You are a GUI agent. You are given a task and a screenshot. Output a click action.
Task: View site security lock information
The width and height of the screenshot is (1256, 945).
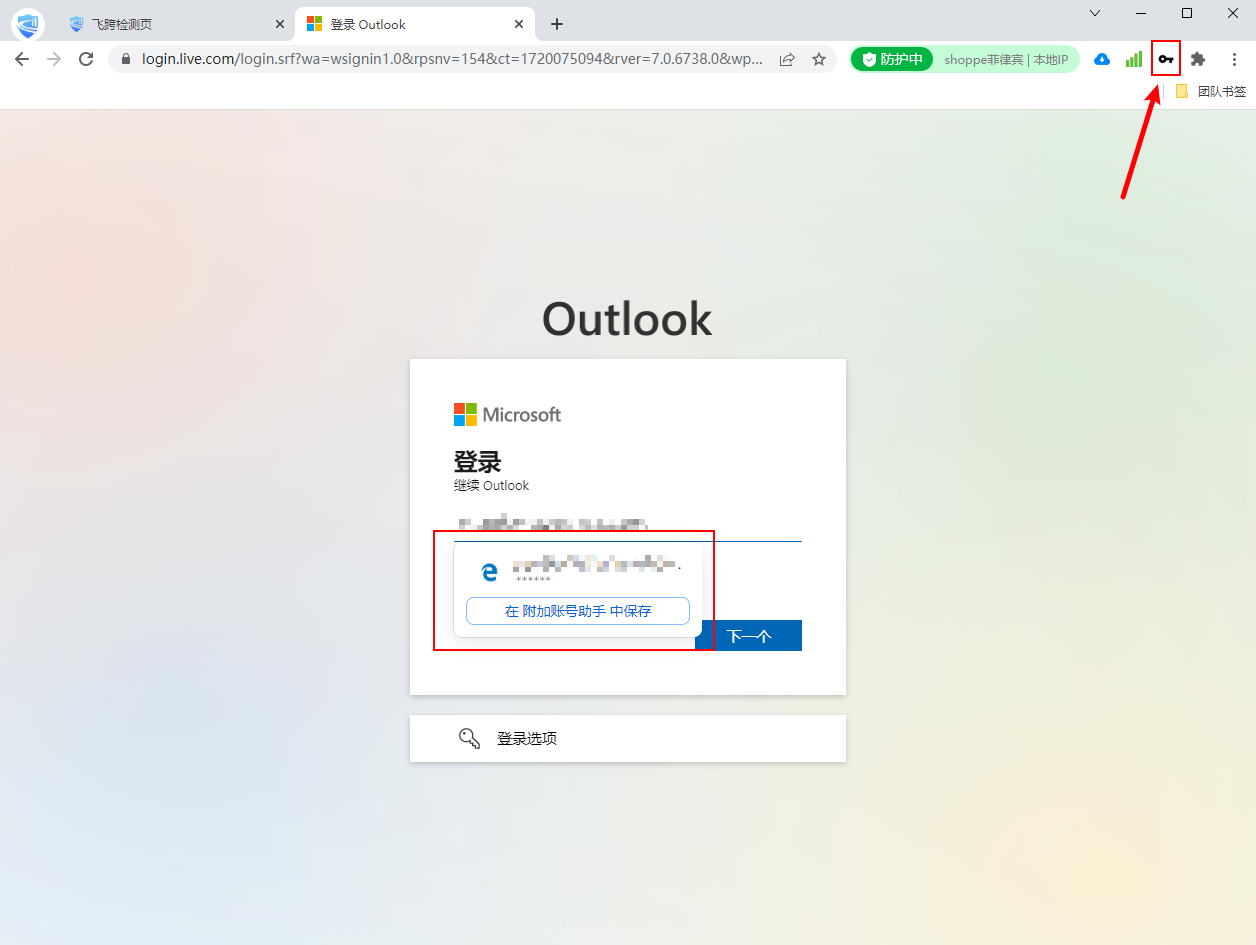125,59
